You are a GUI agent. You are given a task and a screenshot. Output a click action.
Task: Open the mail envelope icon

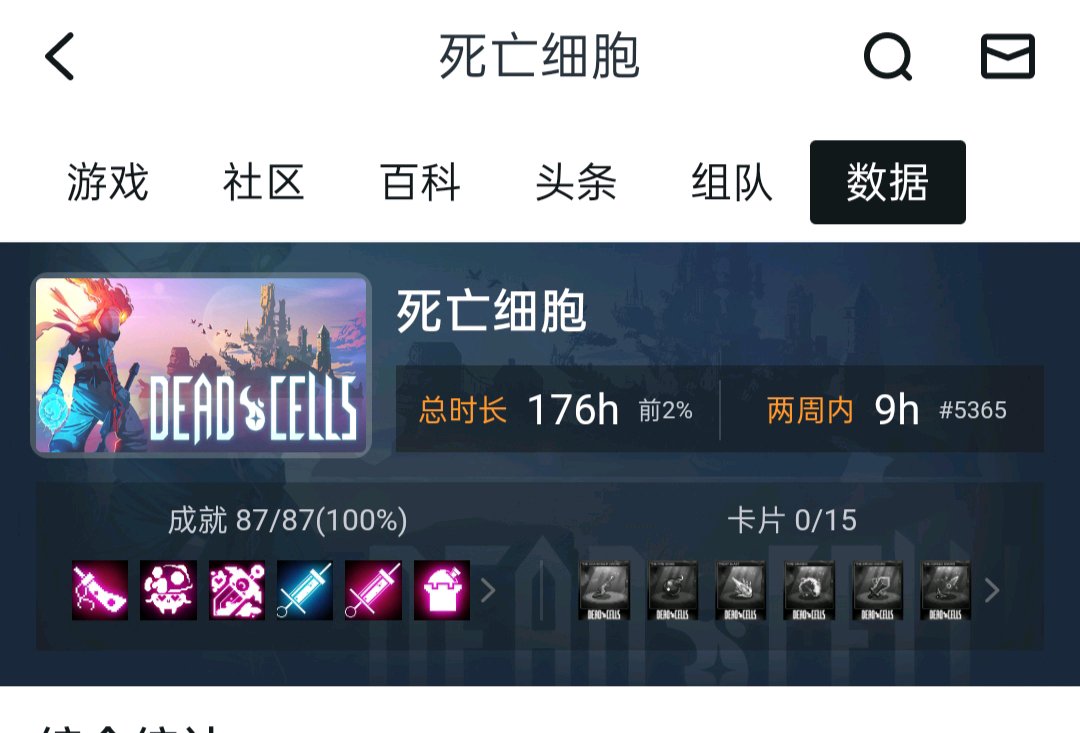click(x=1008, y=56)
